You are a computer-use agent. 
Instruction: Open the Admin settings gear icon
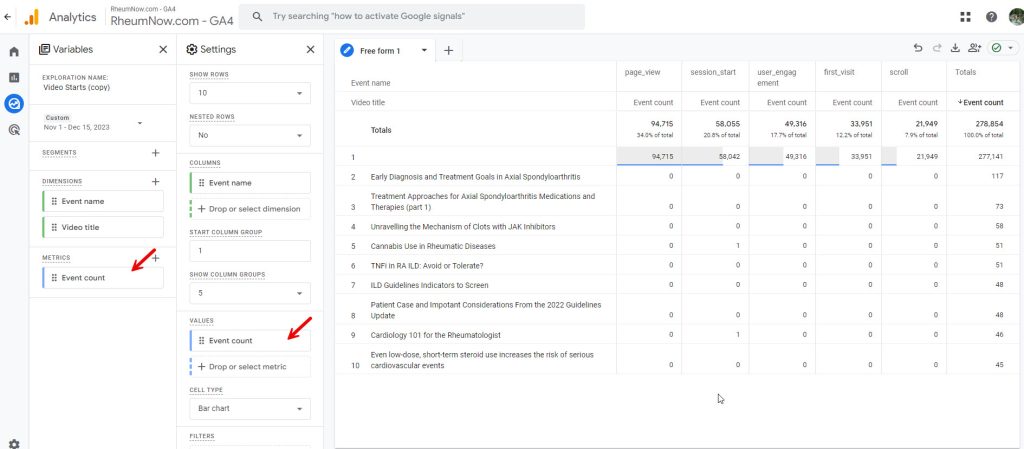coord(14,443)
